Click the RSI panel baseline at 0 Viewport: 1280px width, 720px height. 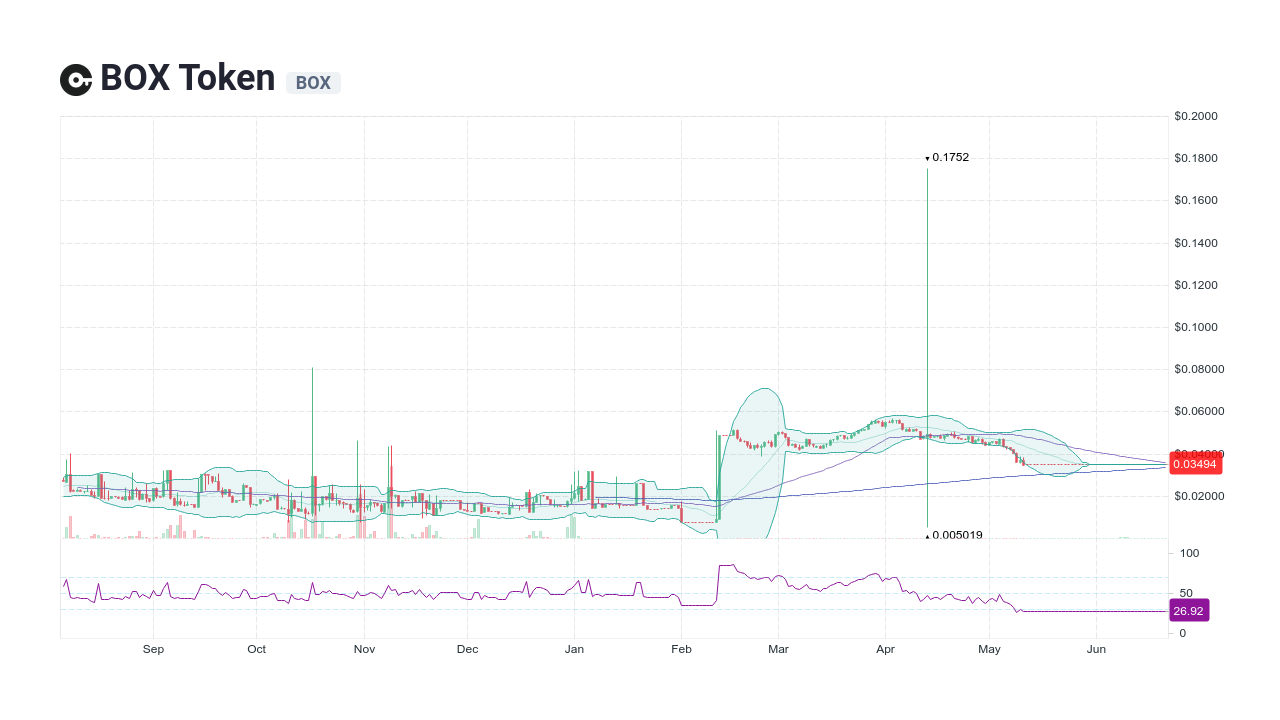1184,632
